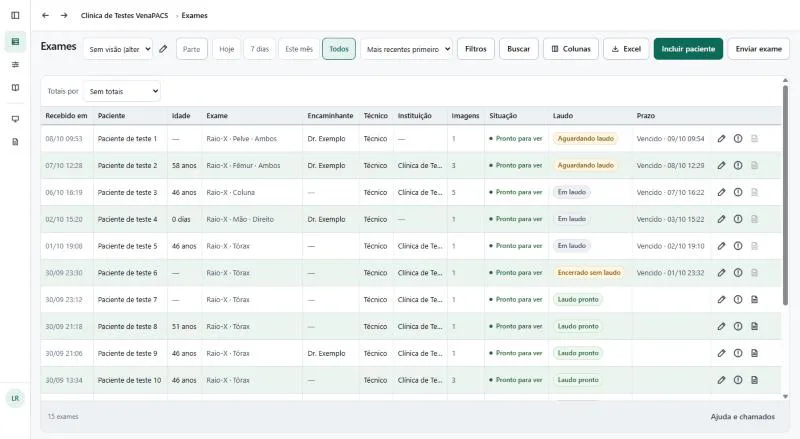Edit exam of Paciente de teste 10
The height and width of the screenshot is (439, 800).
(721, 380)
